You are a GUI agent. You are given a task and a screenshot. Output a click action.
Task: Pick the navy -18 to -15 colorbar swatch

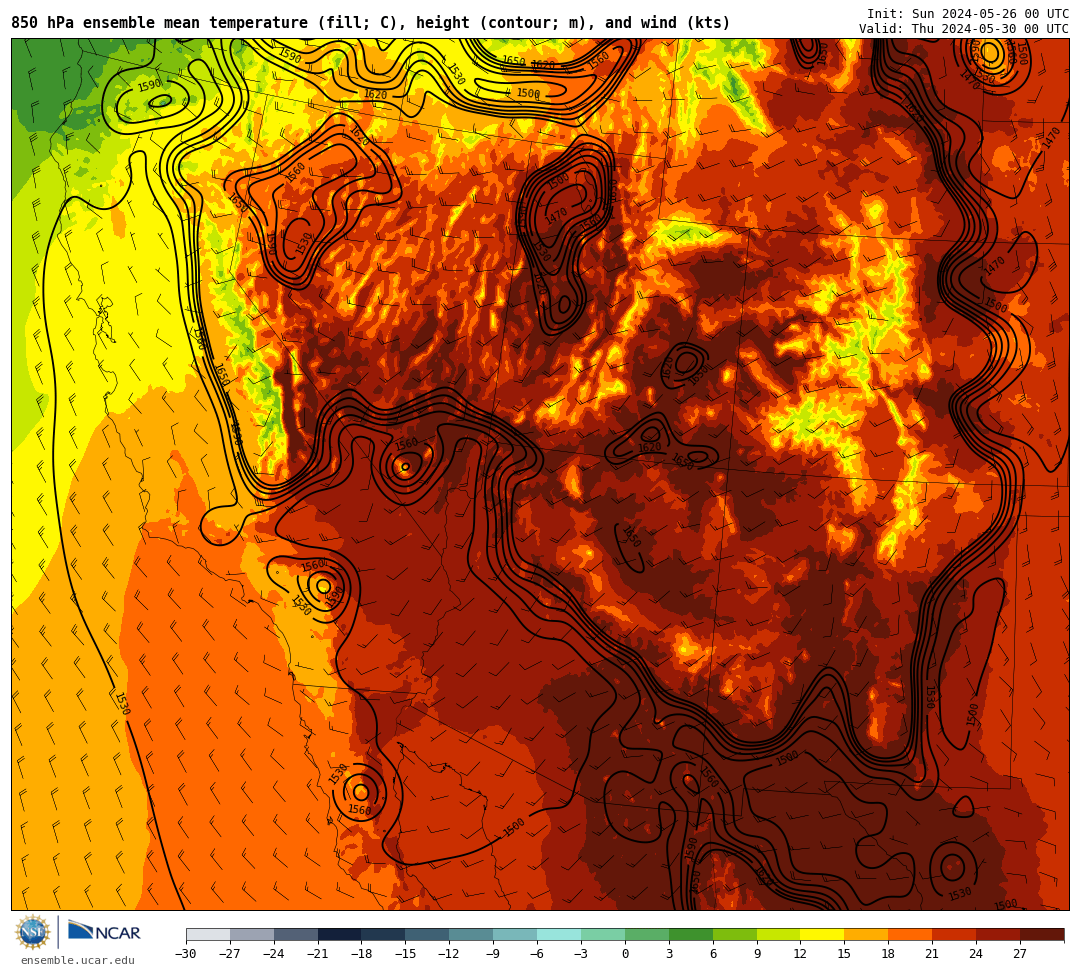384,934
